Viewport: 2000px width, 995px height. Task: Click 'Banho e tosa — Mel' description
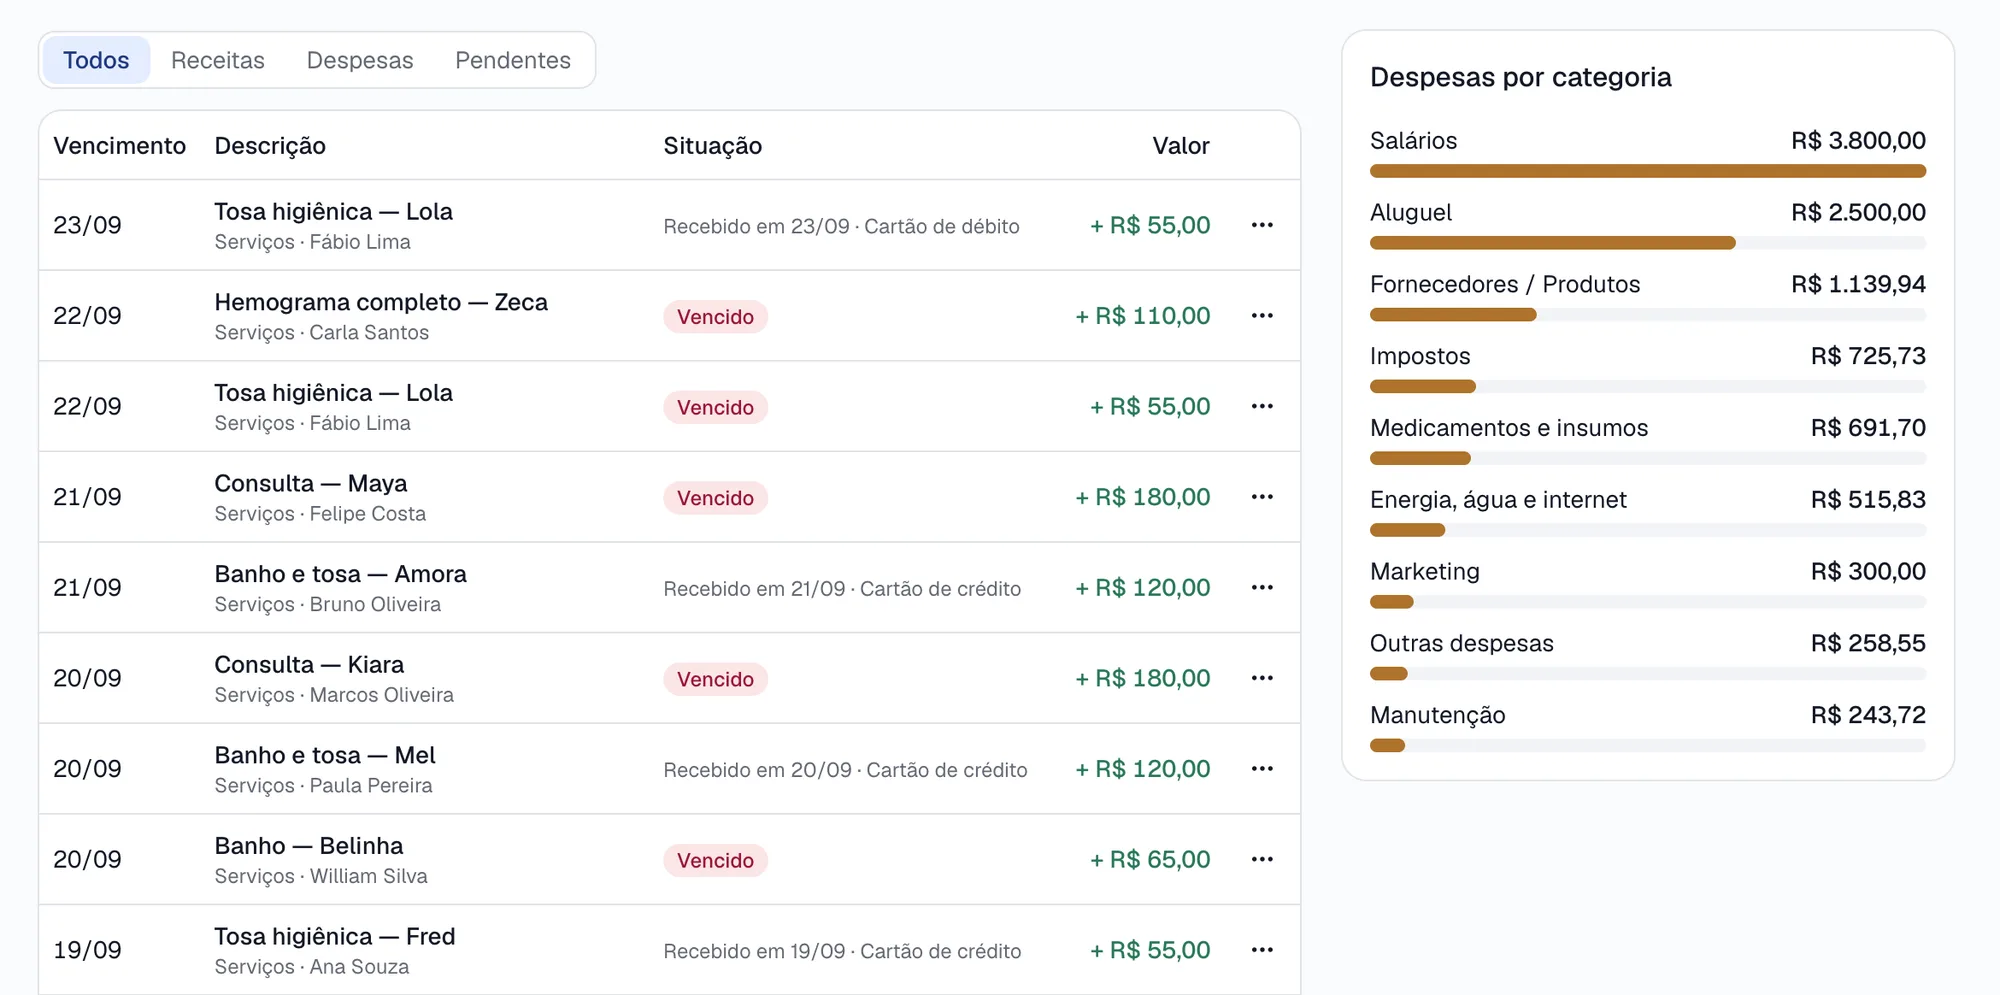(325, 755)
